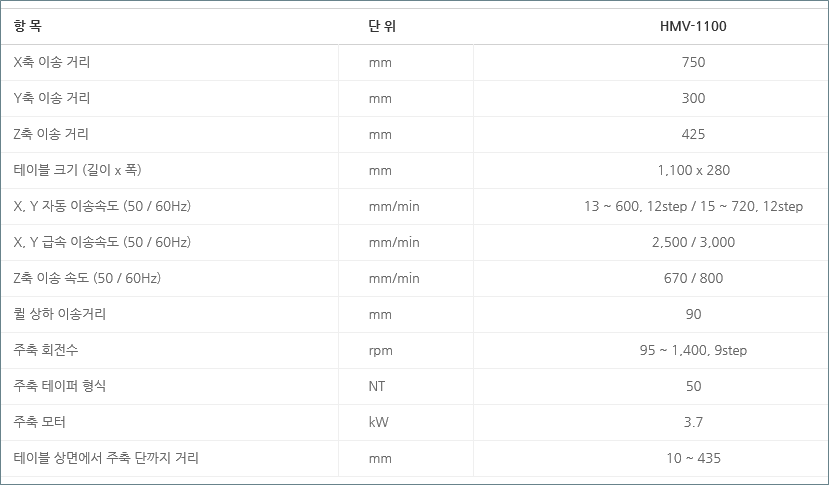Screen dimensions: 829x485
Task: Click the spindle motor value 3.7
Action: (693, 422)
